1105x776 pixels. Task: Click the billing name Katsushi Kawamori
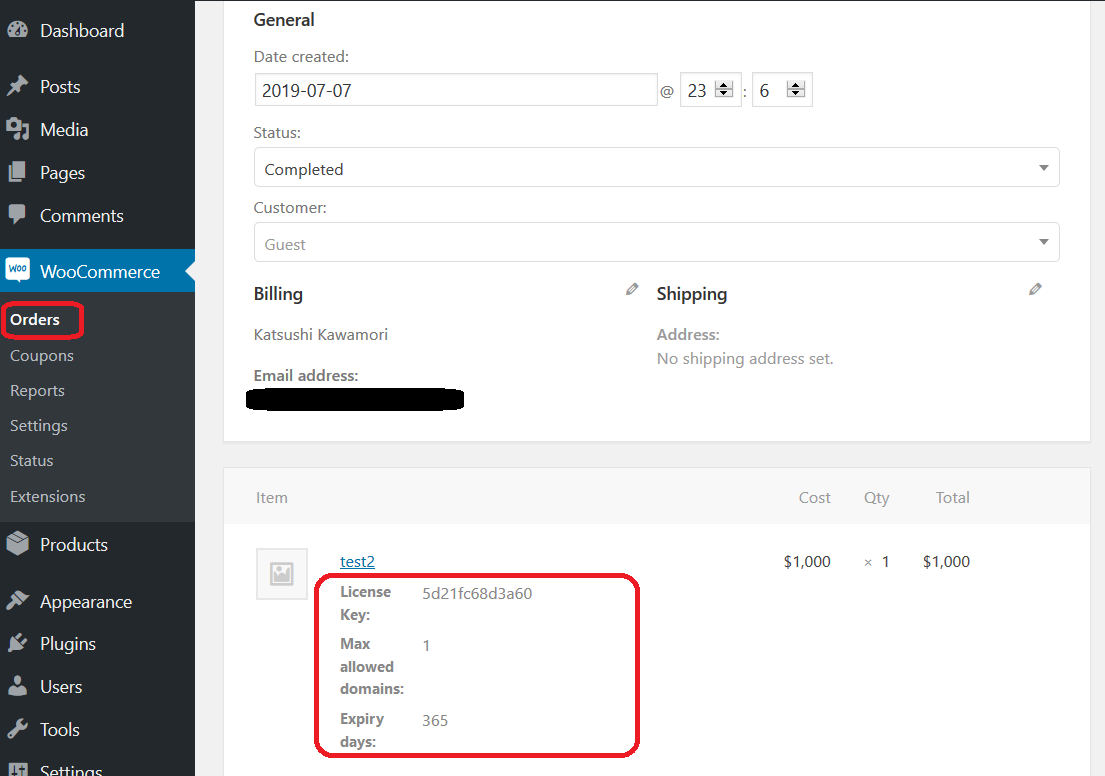tap(321, 335)
